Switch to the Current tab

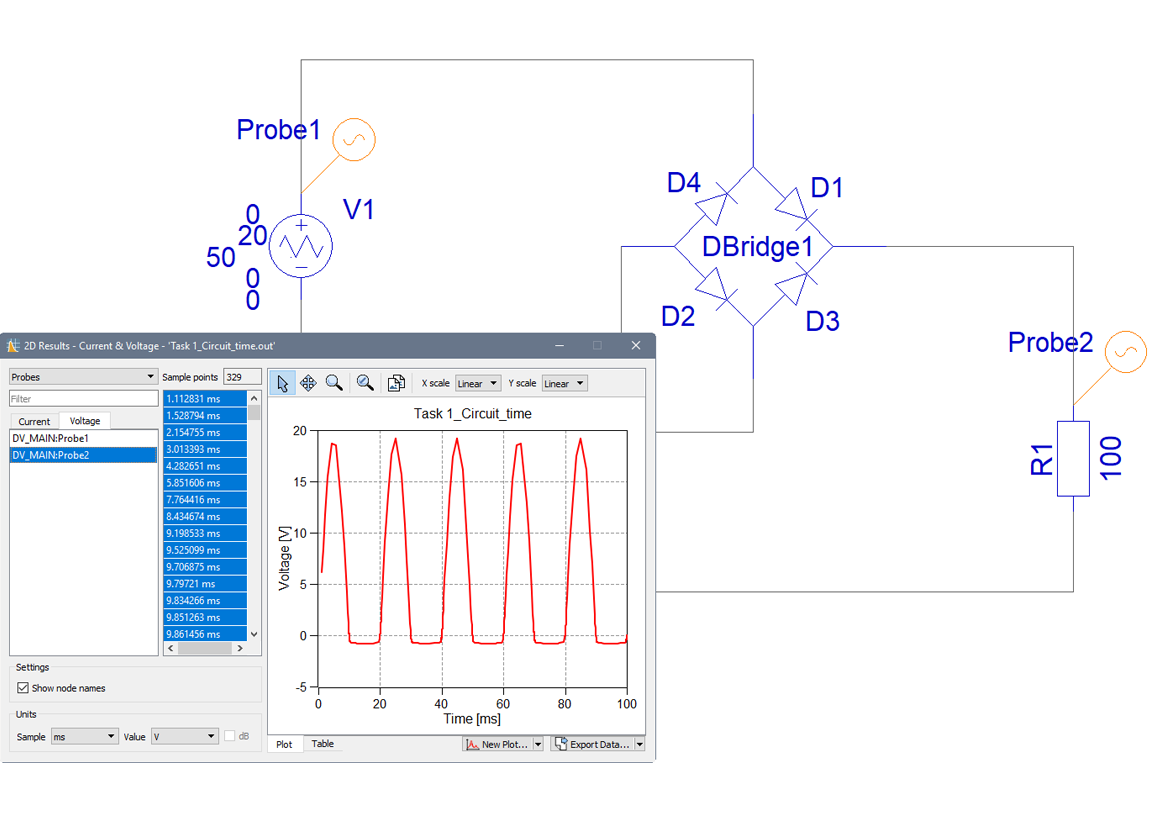34,421
